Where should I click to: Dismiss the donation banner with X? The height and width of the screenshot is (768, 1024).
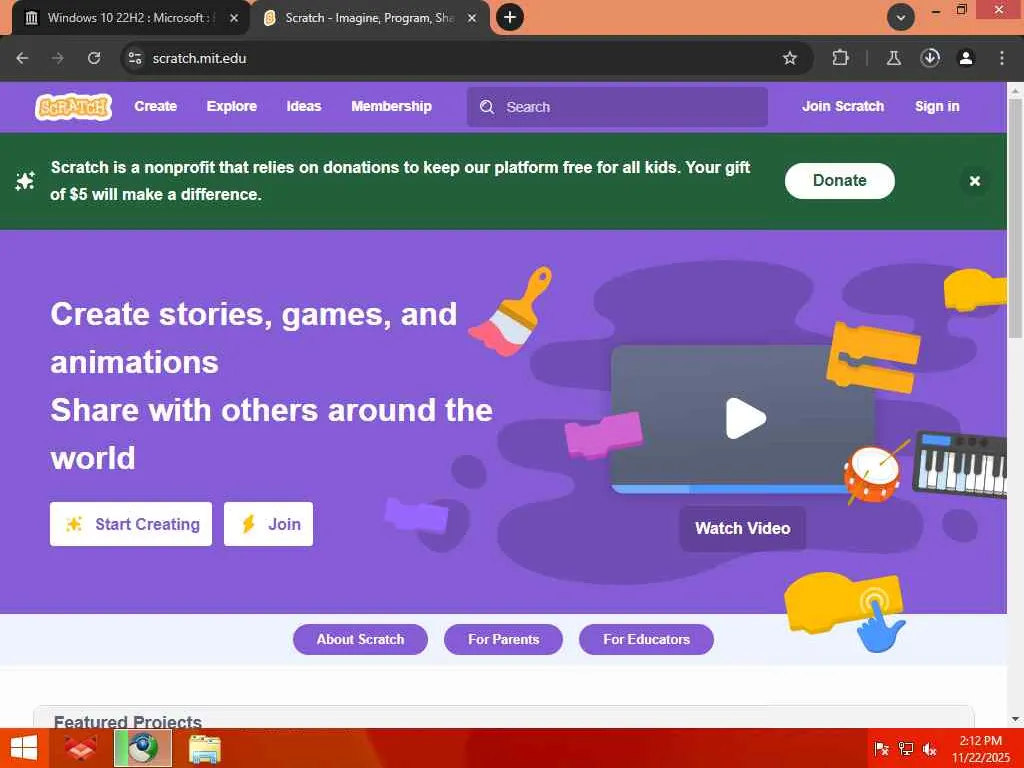click(x=974, y=181)
